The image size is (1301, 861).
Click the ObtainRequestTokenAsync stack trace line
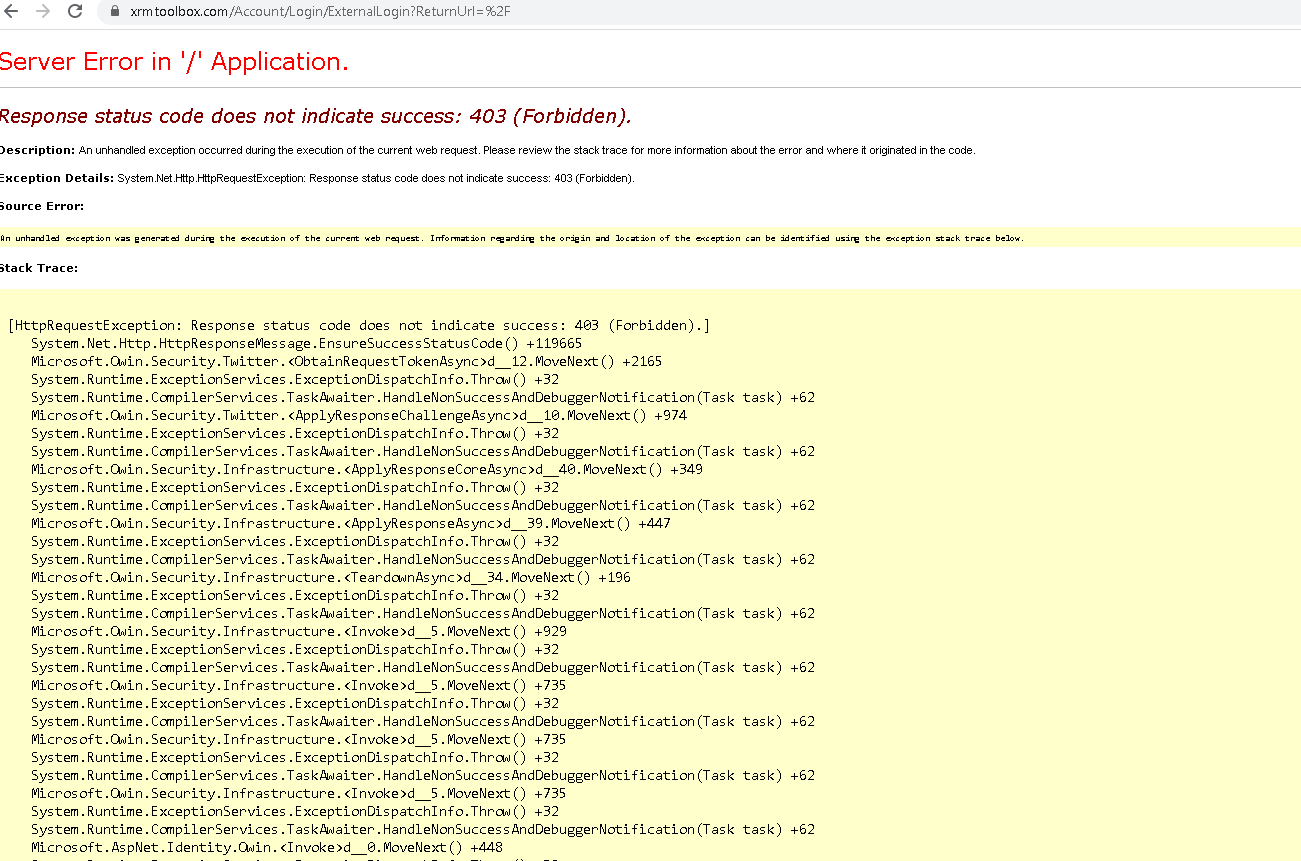point(346,361)
